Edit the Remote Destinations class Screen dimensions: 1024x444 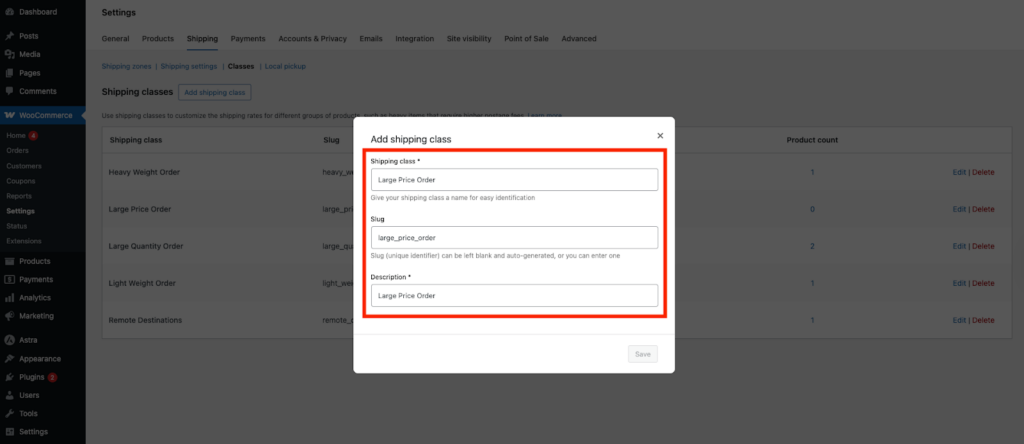click(x=959, y=320)
